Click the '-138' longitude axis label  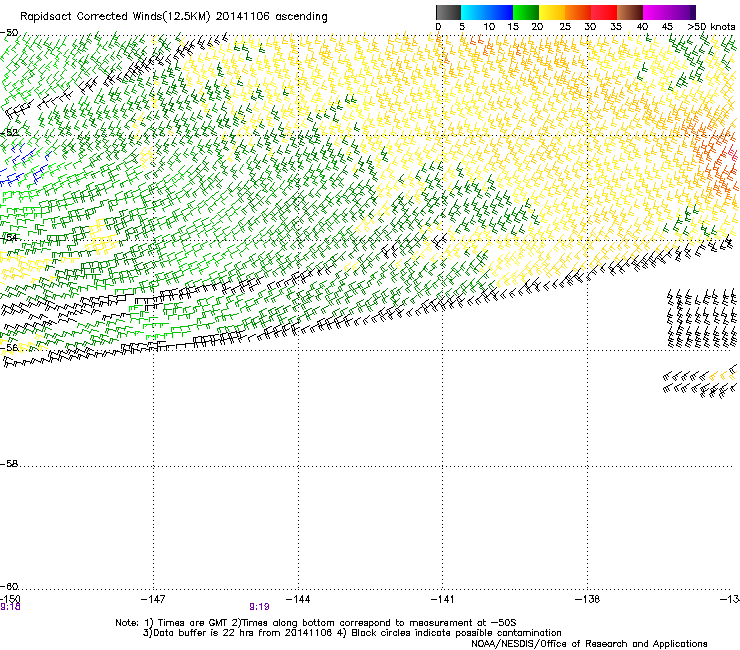tap(588, 599)
